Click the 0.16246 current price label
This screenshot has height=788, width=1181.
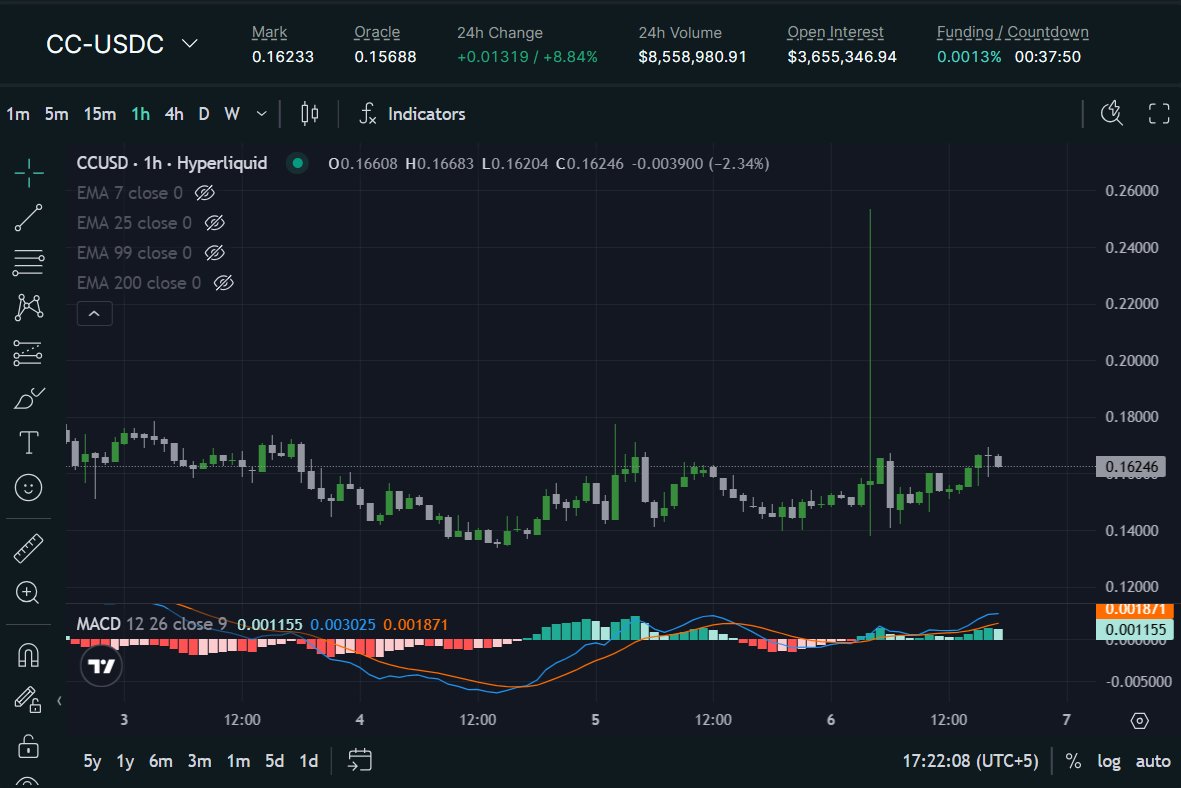1131,466
